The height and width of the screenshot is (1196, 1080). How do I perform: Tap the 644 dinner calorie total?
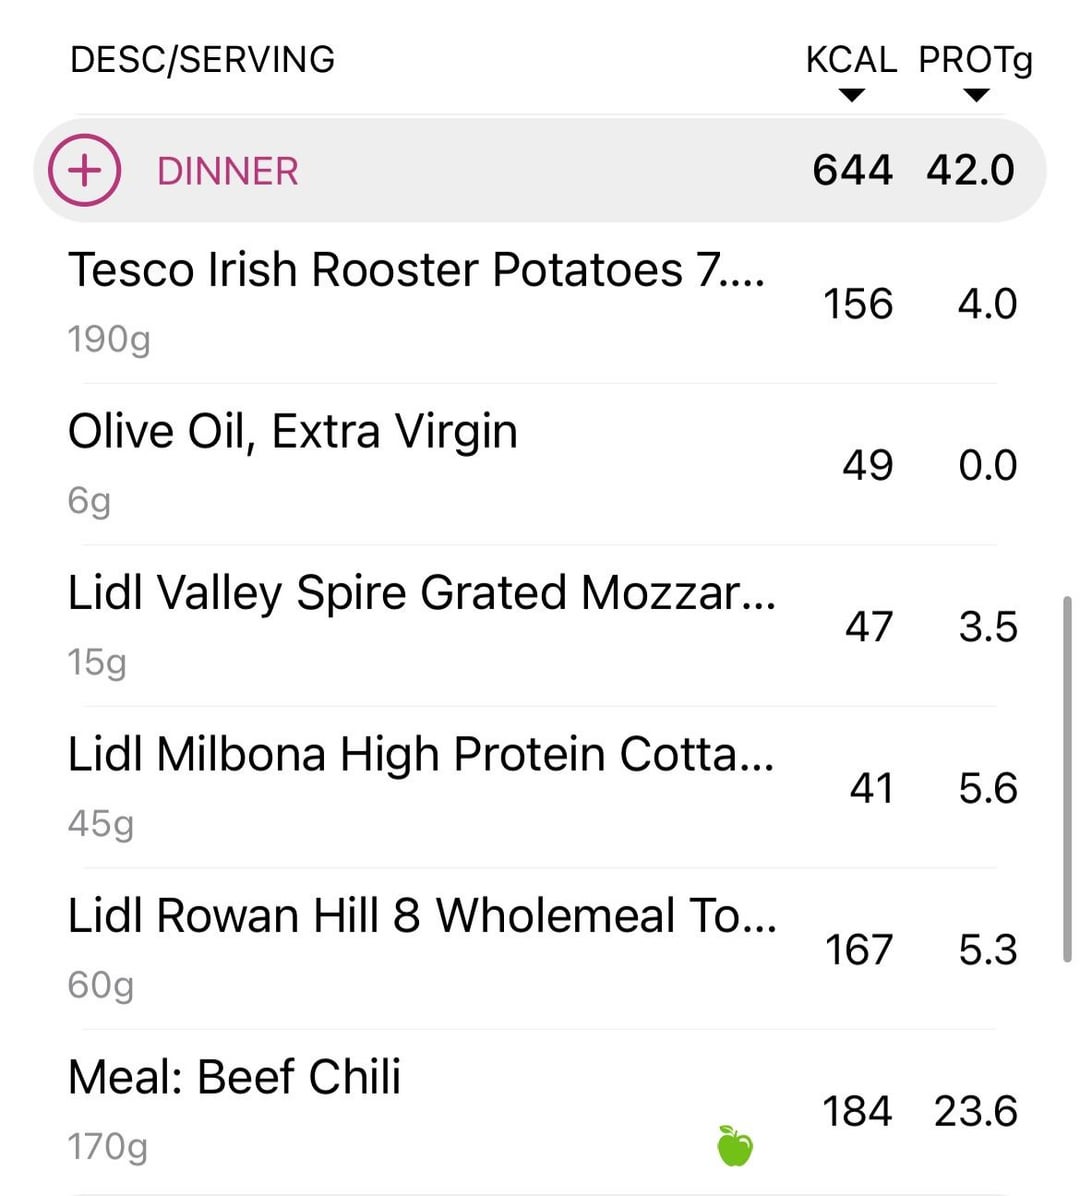pos(852,170)
